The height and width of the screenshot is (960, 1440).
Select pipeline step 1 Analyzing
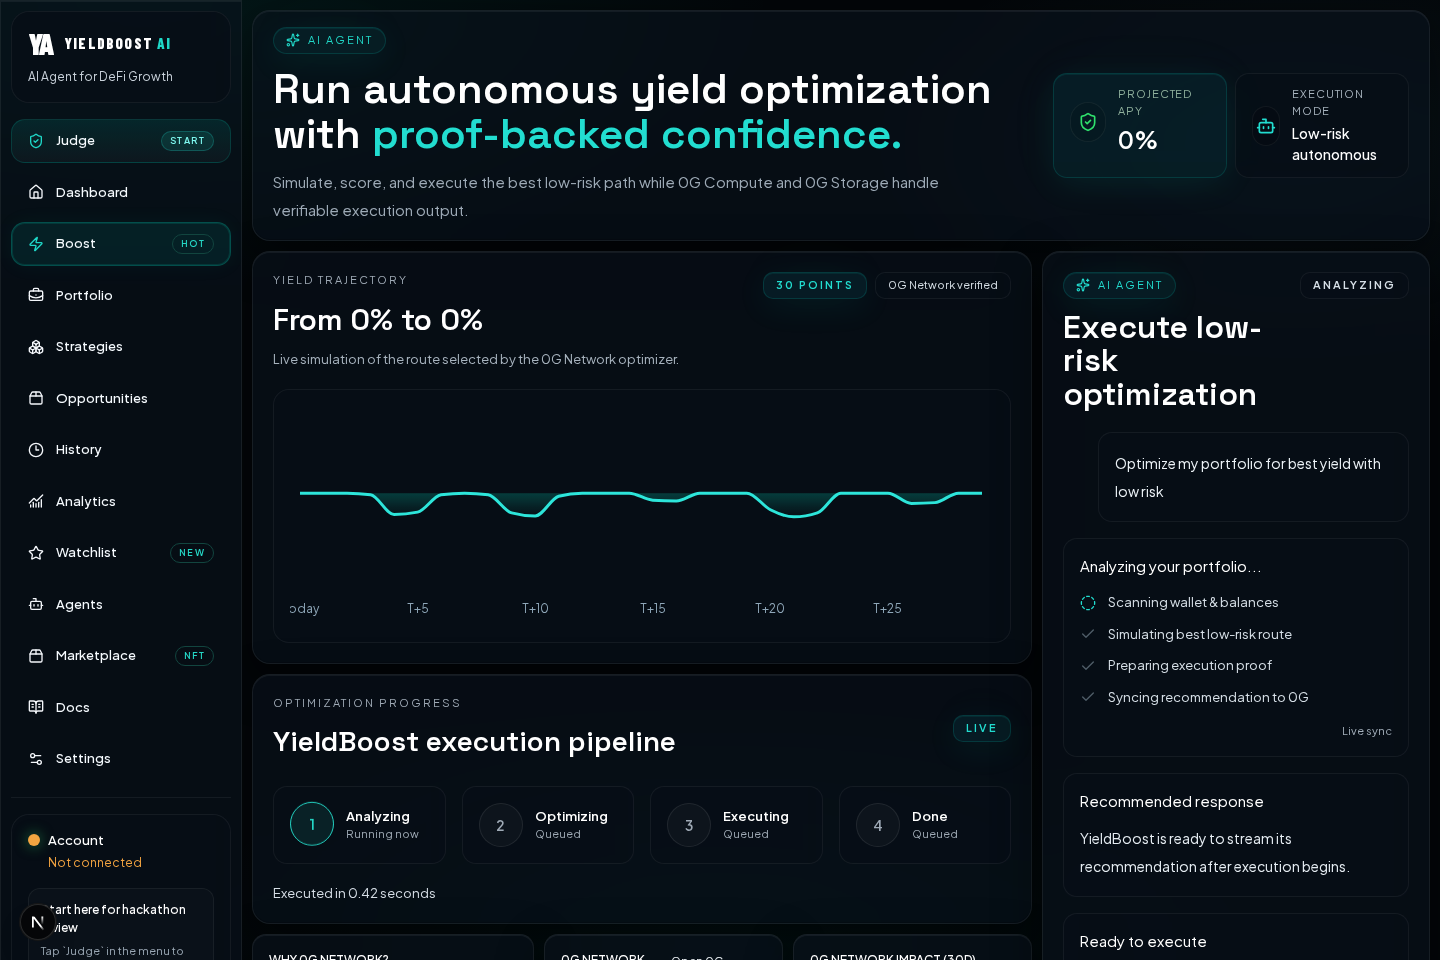coord(359,825)
